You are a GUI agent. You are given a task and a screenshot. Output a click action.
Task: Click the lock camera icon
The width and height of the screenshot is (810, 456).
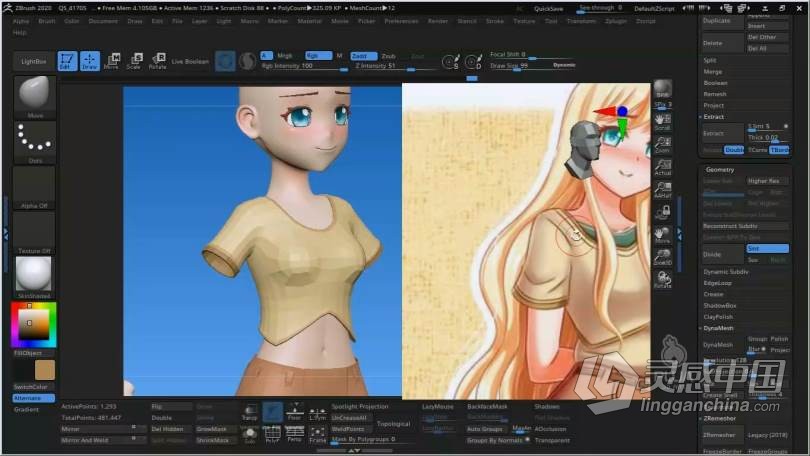tap(663, 212)
